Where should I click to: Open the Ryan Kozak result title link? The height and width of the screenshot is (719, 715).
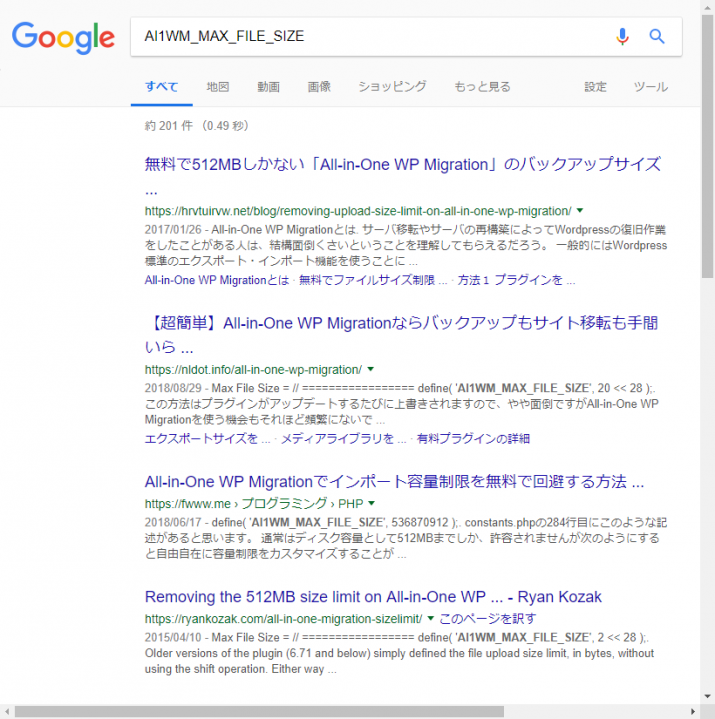373,597
